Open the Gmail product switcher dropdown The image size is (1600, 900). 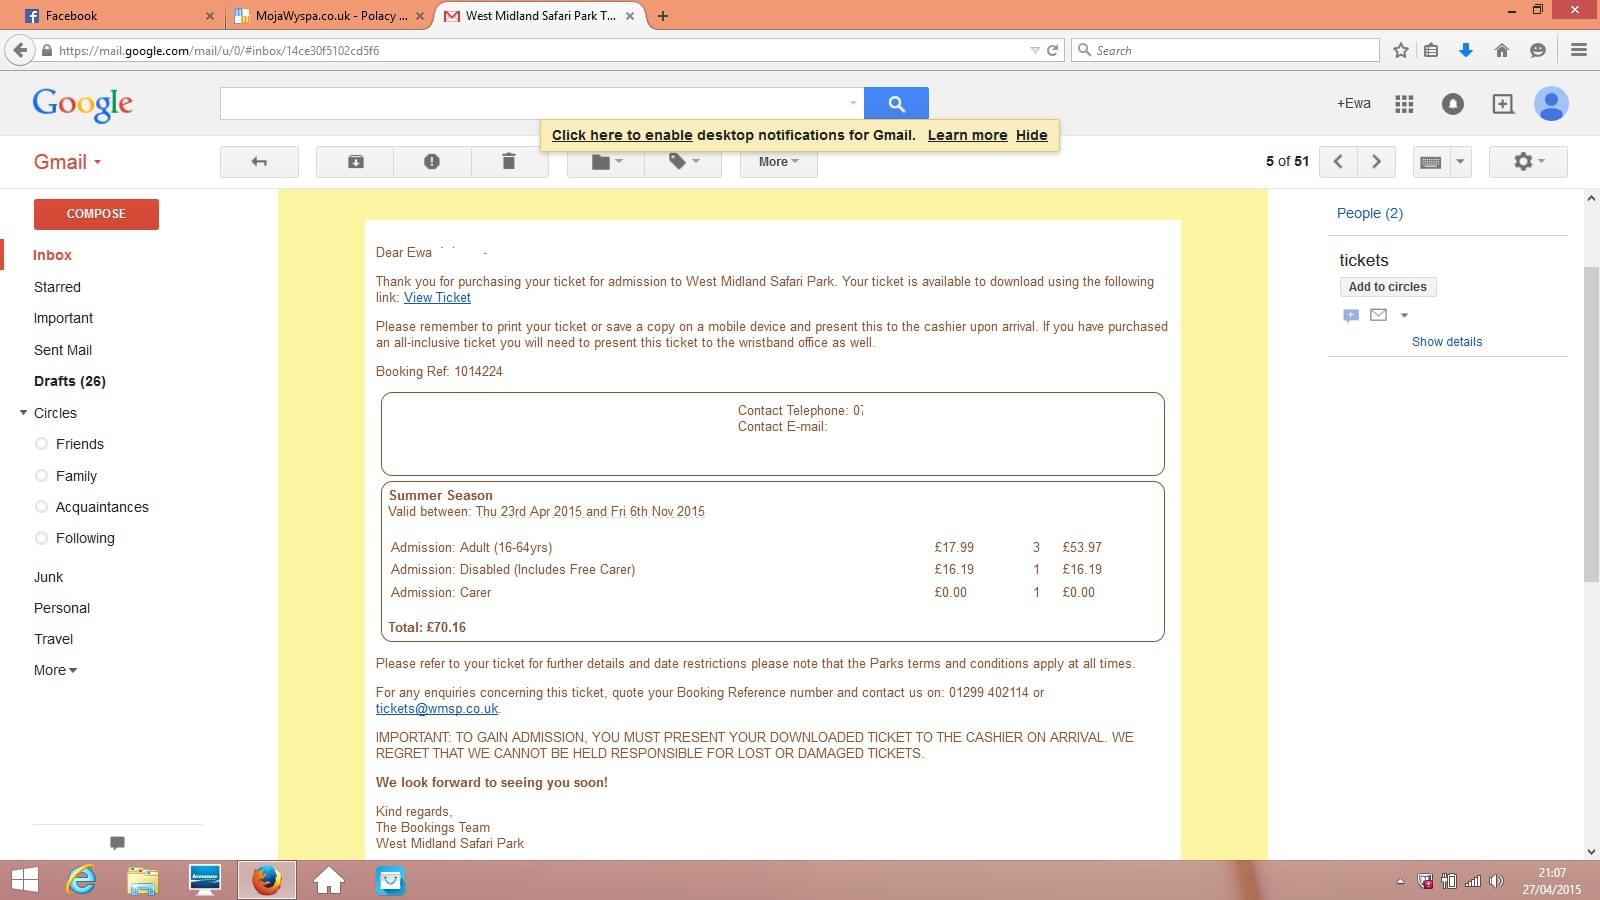[x=68, y=162]
